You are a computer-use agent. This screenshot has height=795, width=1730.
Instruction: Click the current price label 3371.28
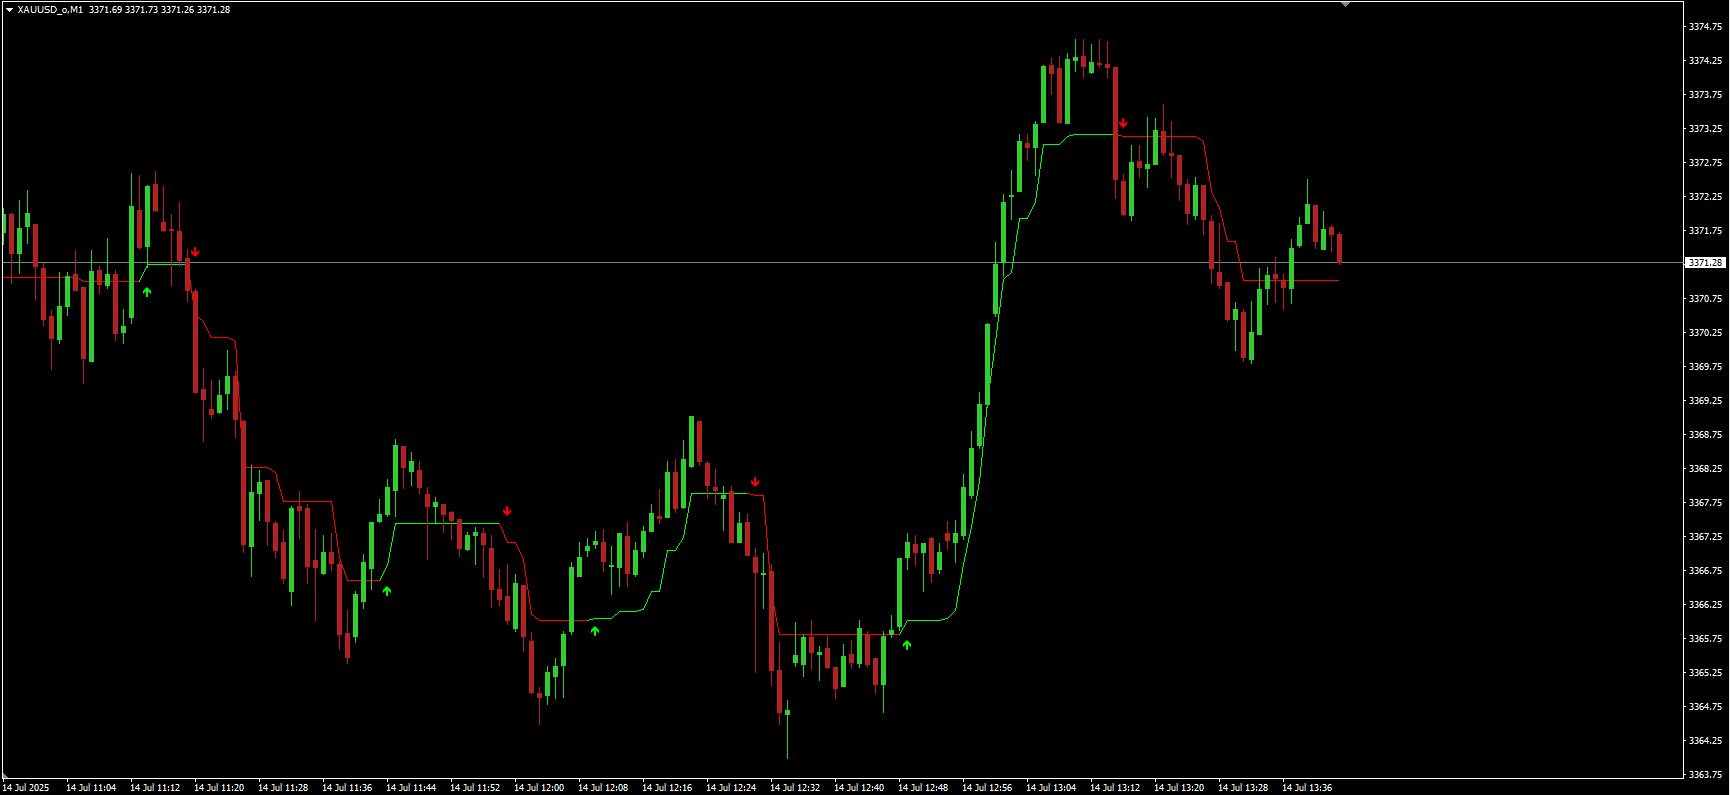point(1705,263)
